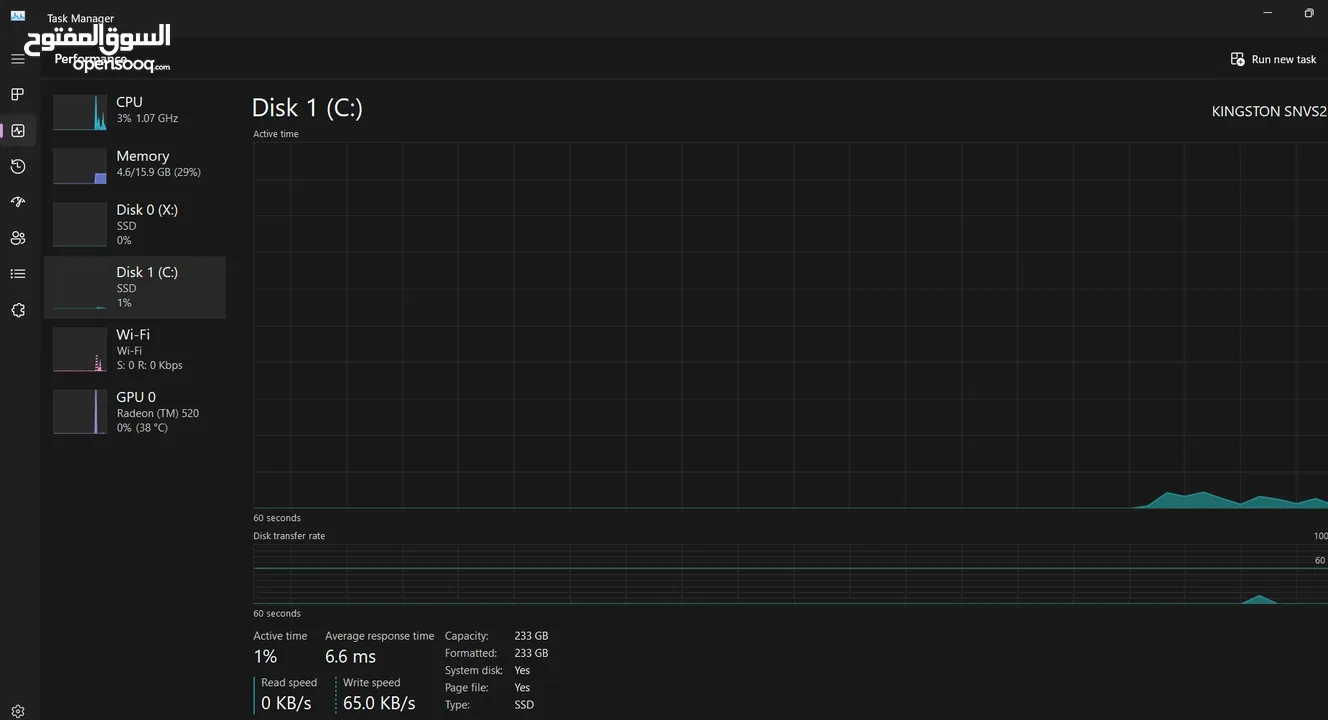The width and height of the screenshot is (1328, 720).
Task: Select the GPU 0 item
Action: pyautogui.click(x=134, y=411)
